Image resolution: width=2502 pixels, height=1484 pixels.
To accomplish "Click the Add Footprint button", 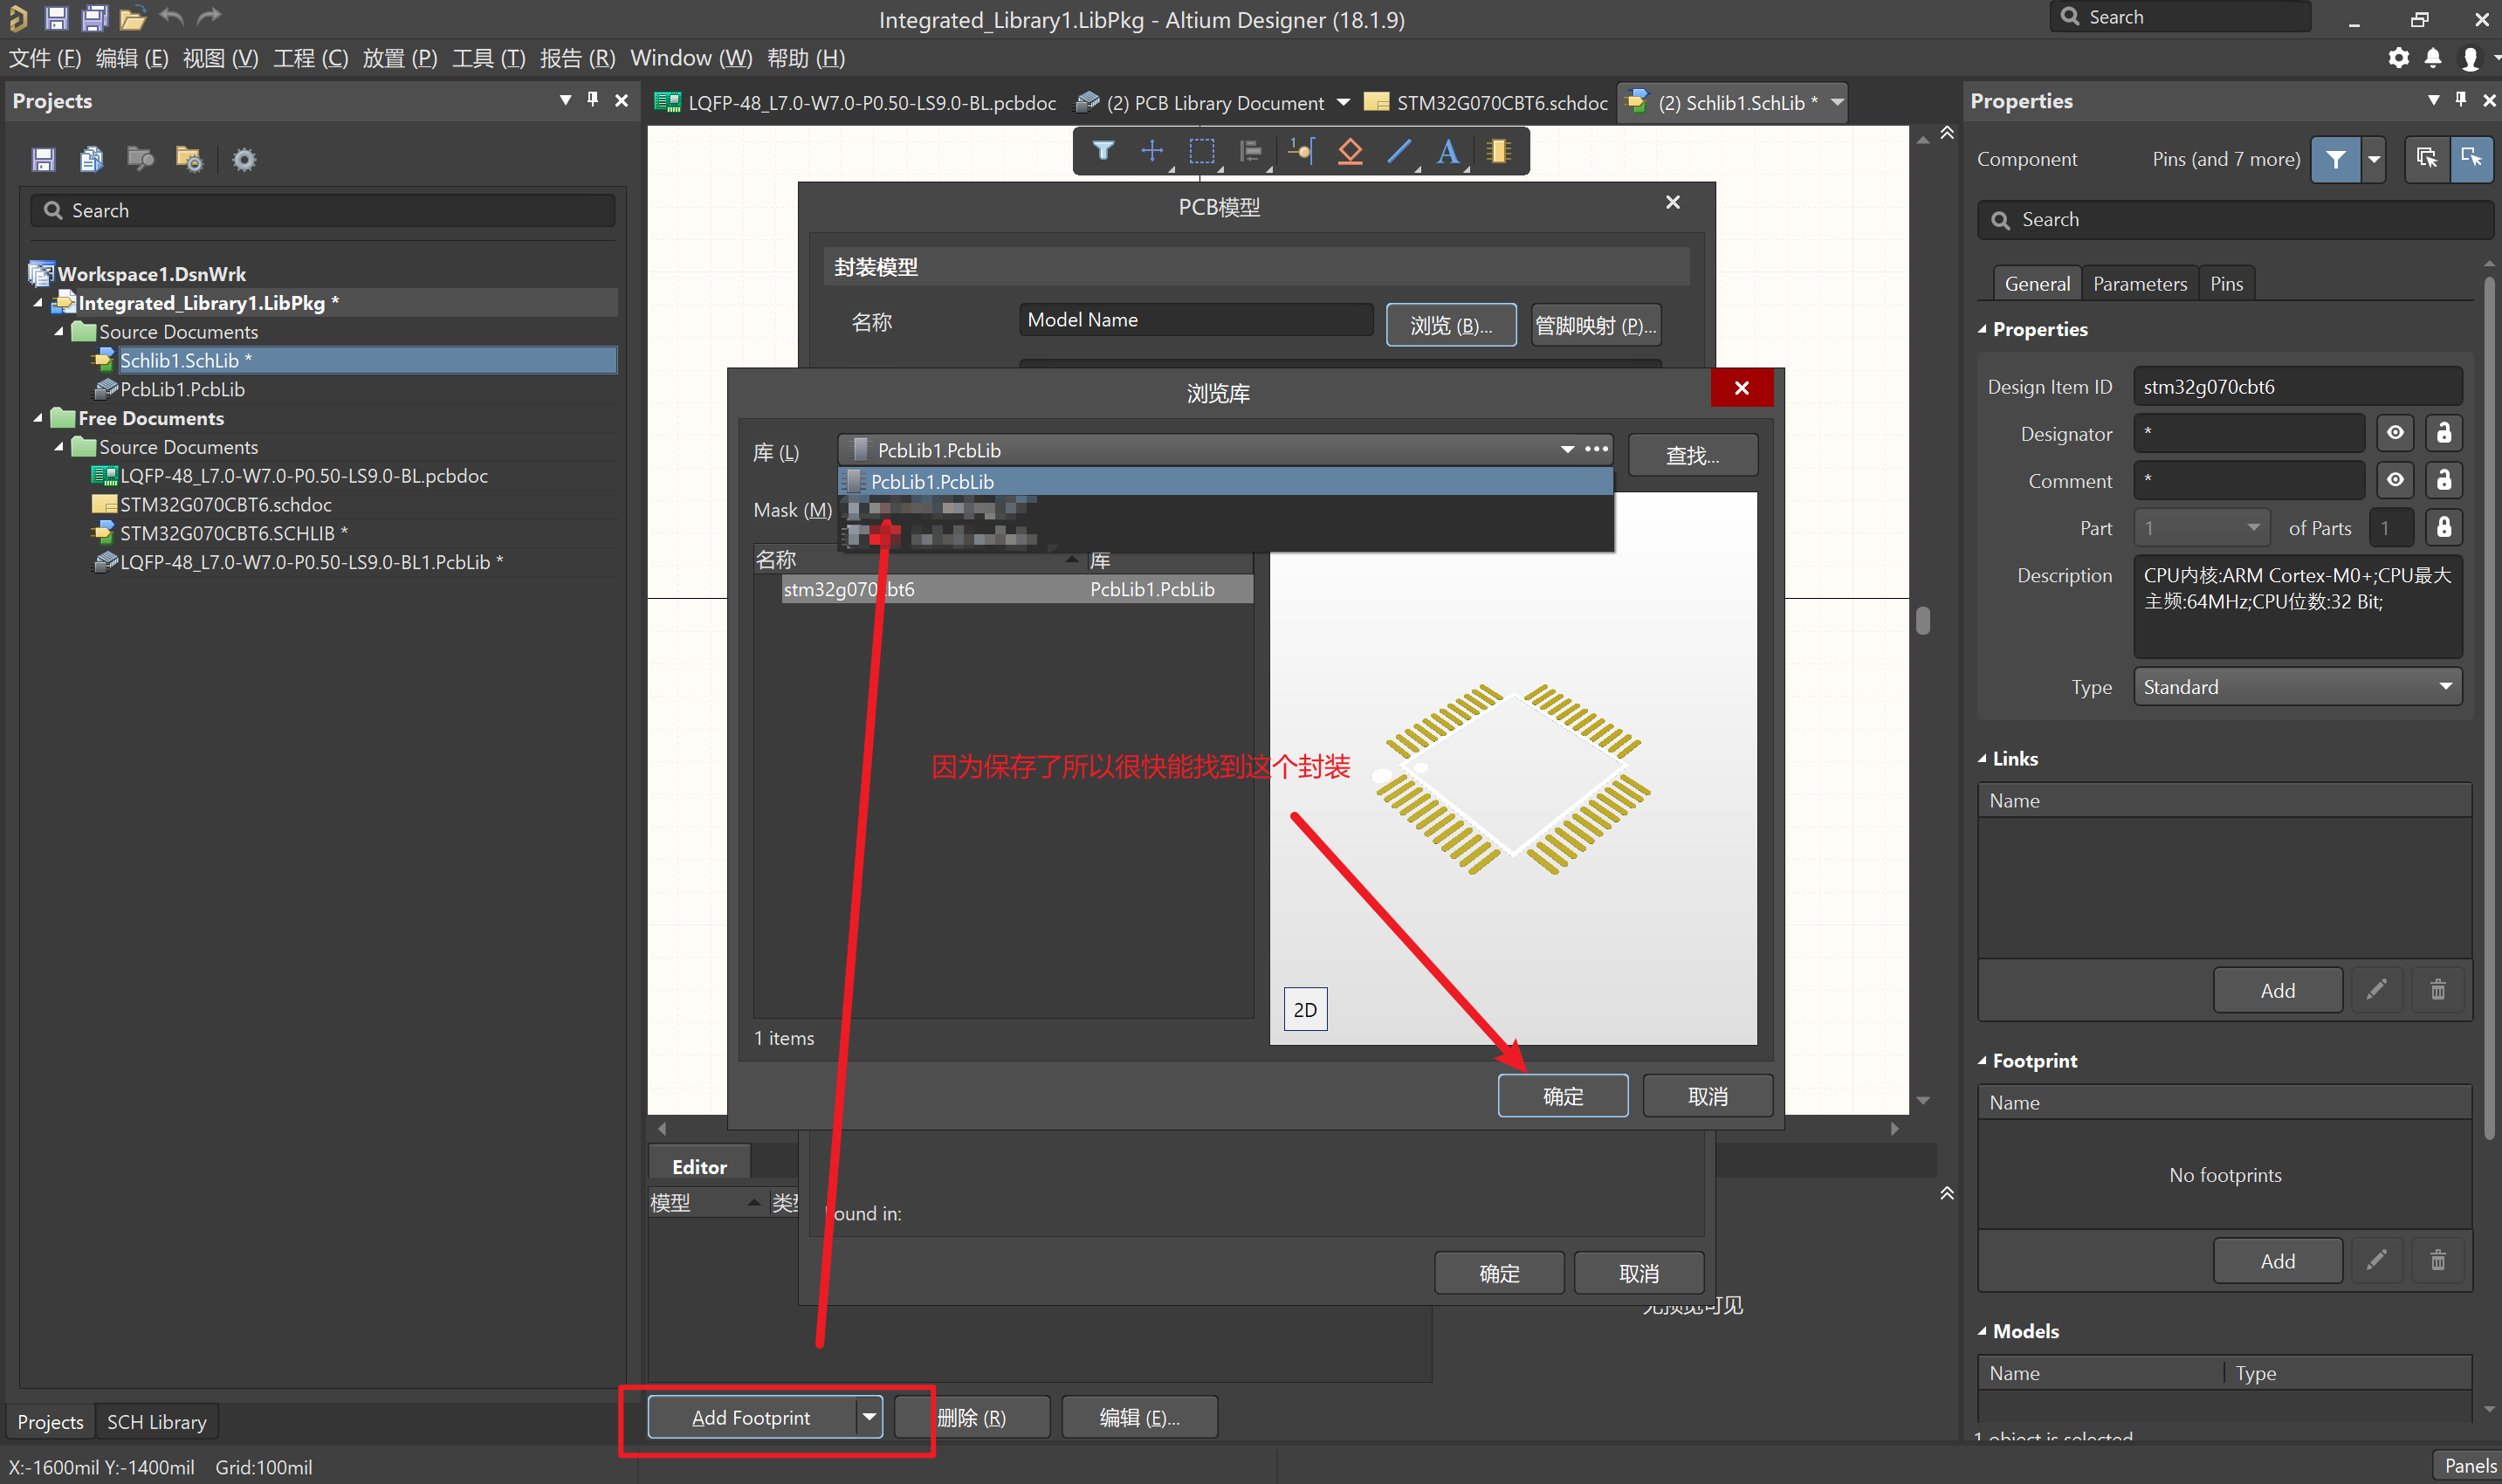I will tap(751, 1417).
